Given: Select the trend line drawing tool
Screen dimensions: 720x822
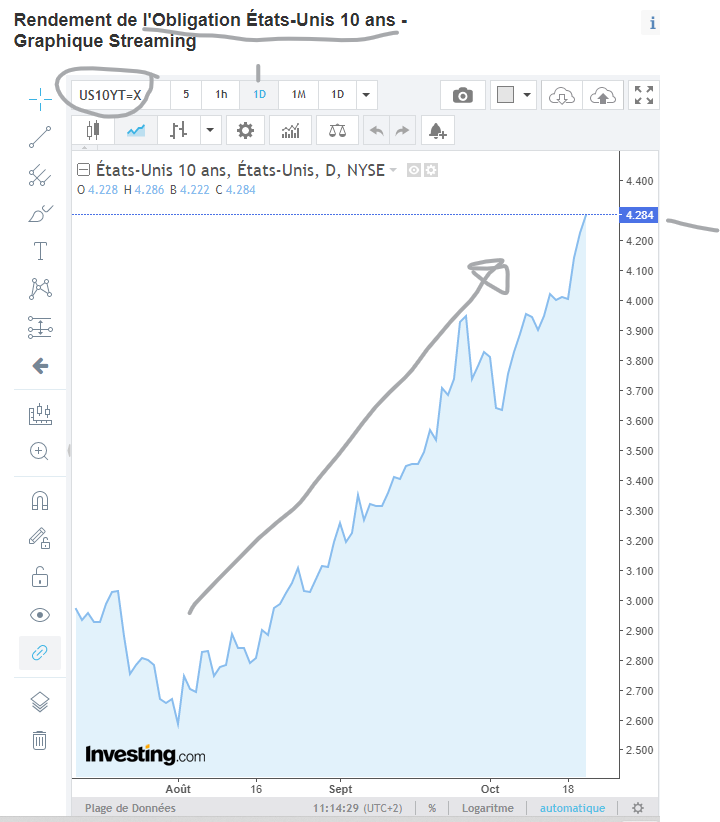Looking at the screenshot, I should (40, 137).
